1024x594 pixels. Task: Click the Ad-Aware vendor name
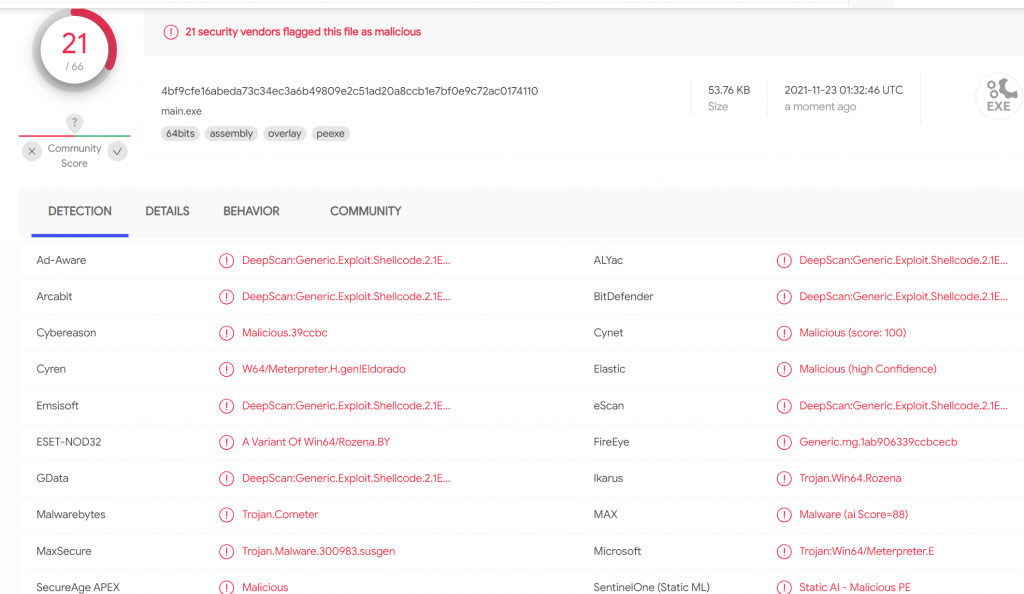pos(61,260)
